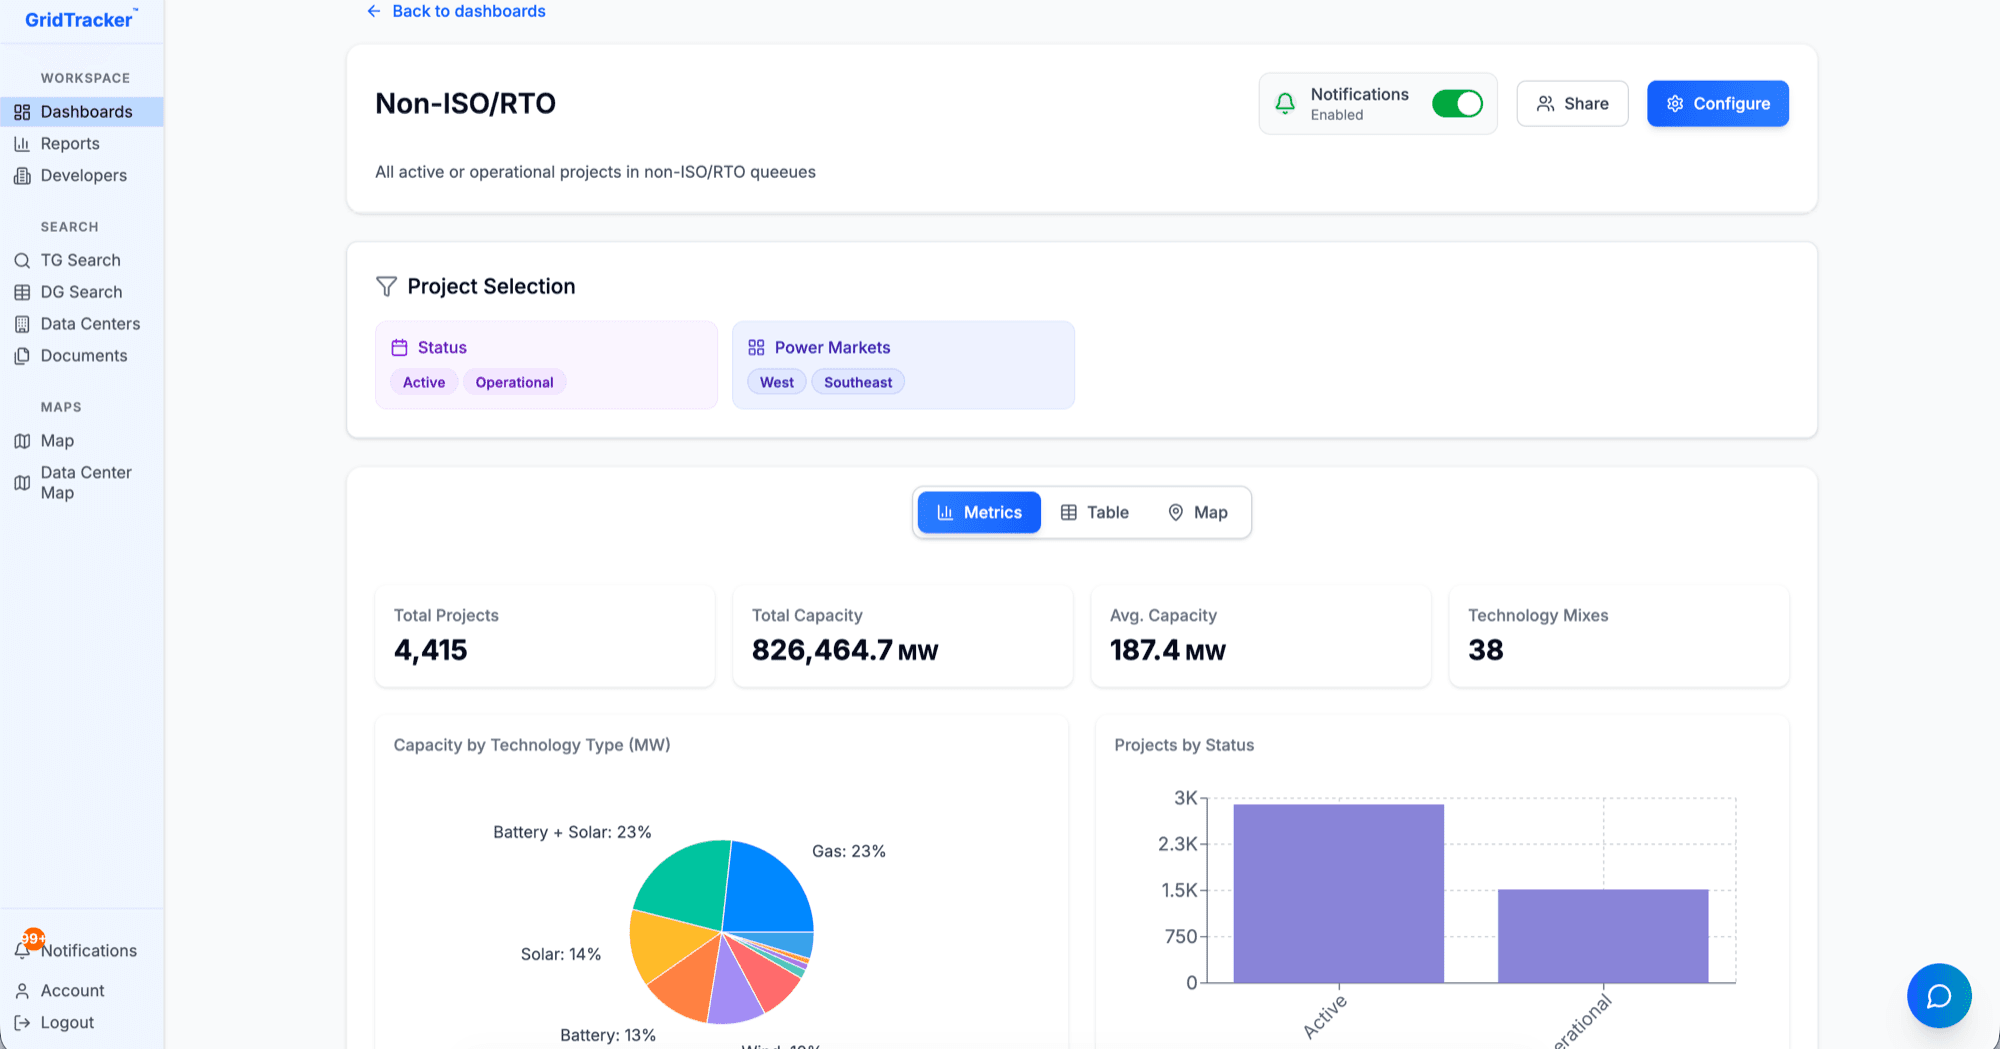2000x1049 pixels.
Task: Go back to dashboards link
Action: click(456, 11)
